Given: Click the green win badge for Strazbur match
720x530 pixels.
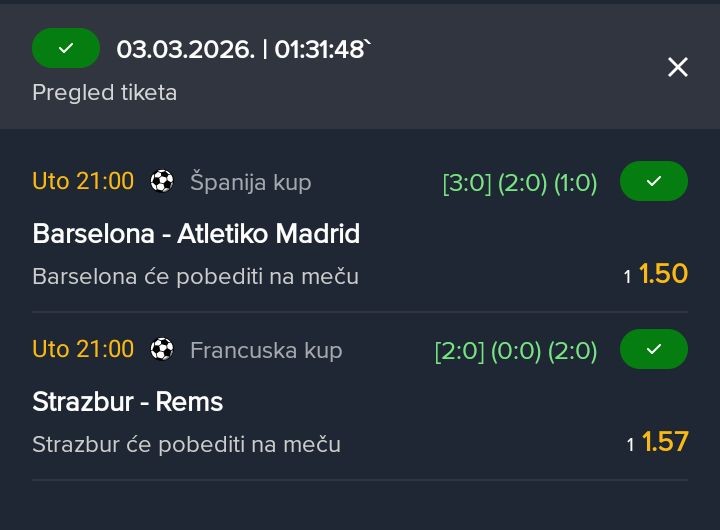Looking at the screenshot, I should coord(654,349).
